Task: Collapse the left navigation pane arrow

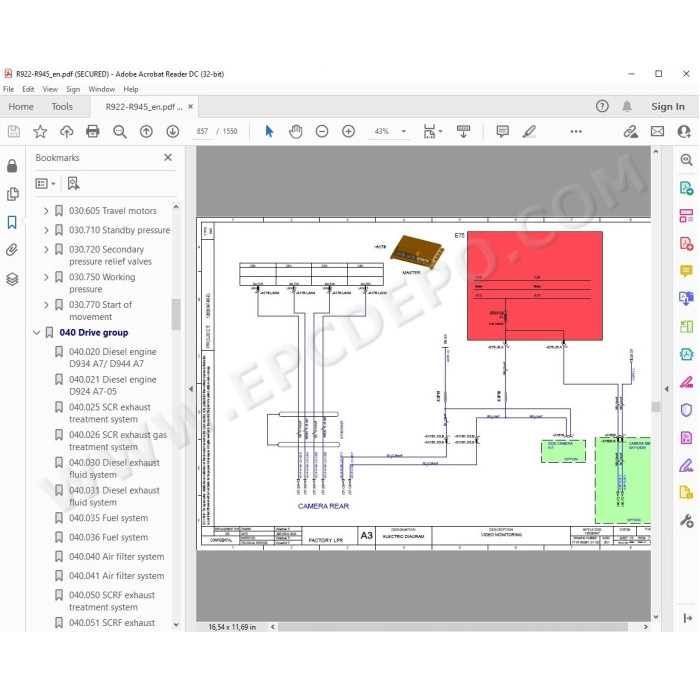Action: click(x=191, y=389)
